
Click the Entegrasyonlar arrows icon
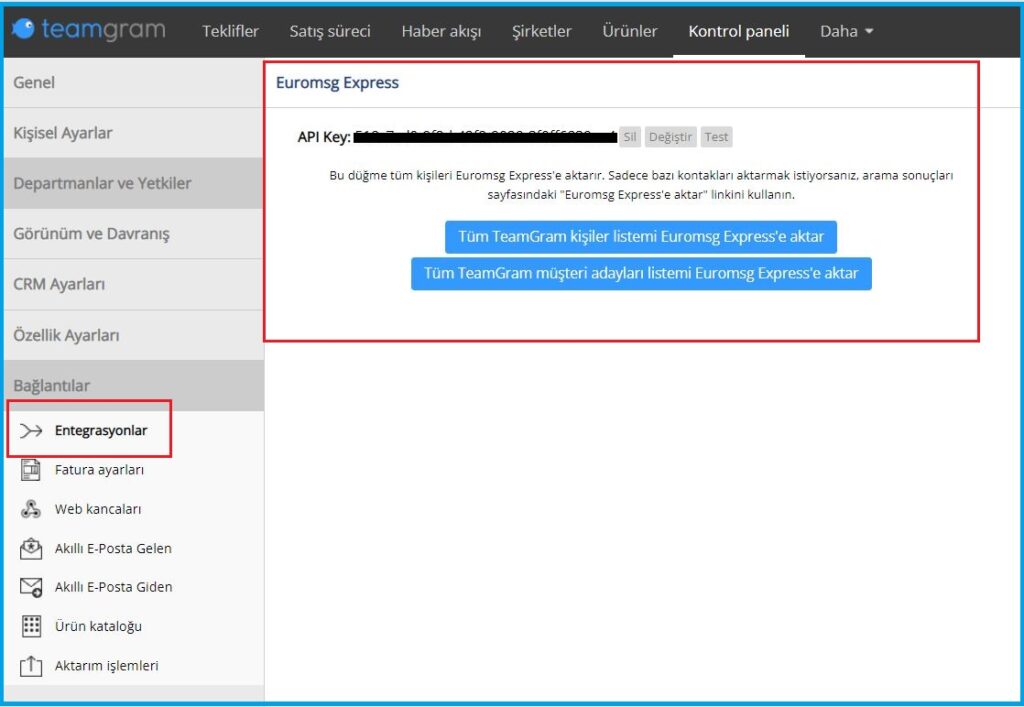(31, 431)
